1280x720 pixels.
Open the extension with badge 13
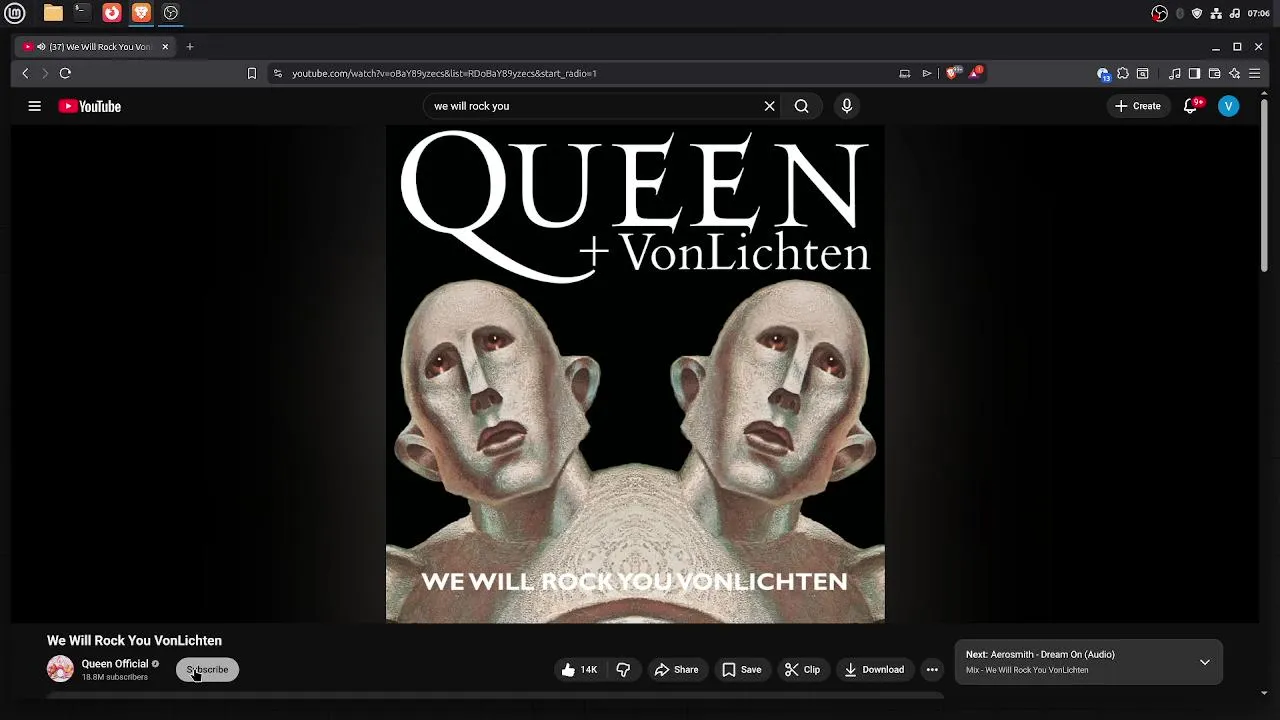[1104, 74]
